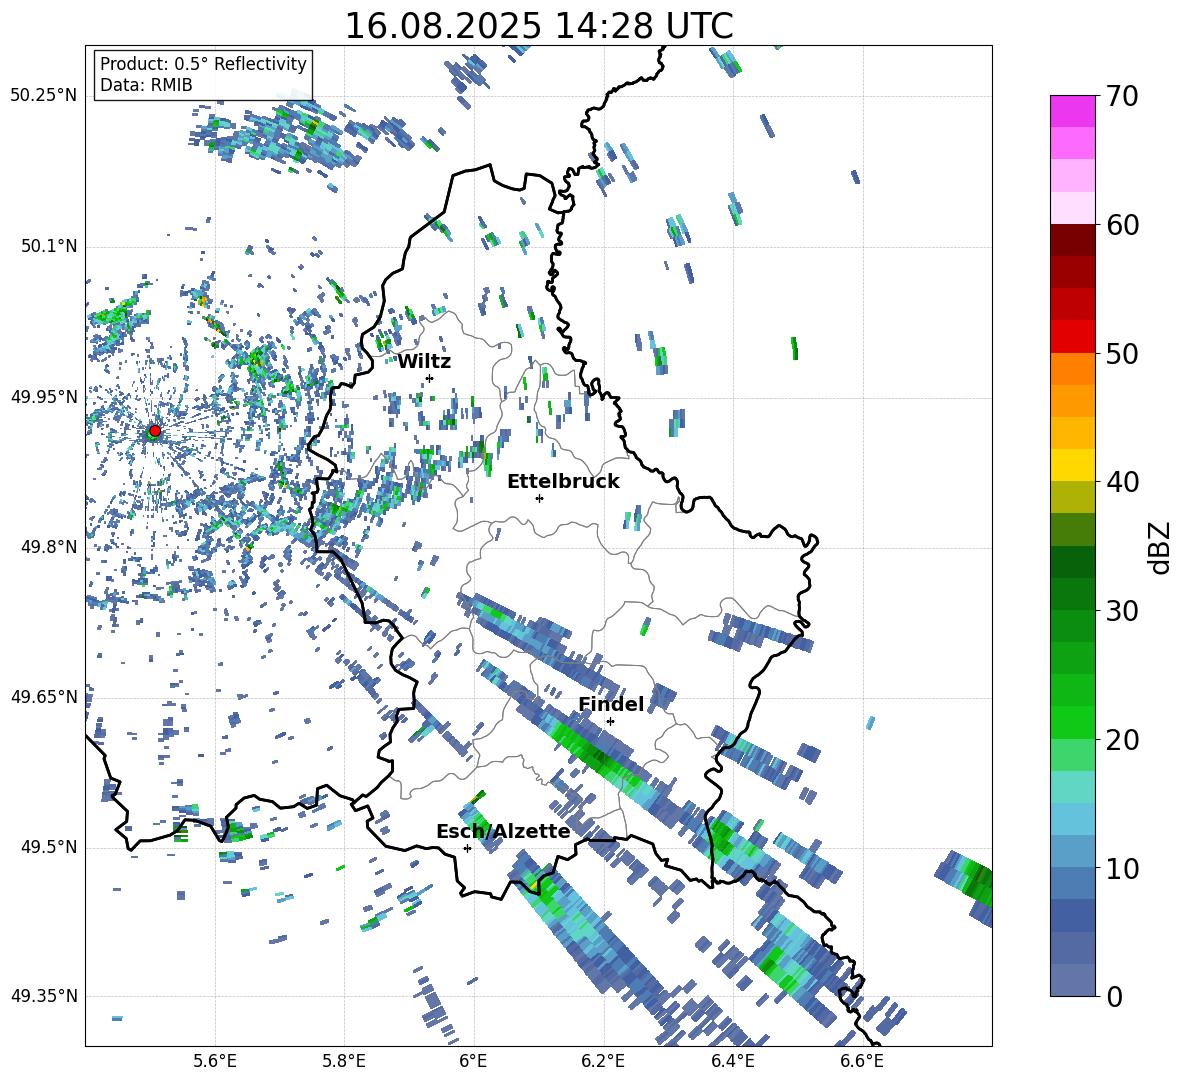Viewport: 1184px width, 1081px height.
Task: Click the Data: RMIB text
Action: click(146, 85)
